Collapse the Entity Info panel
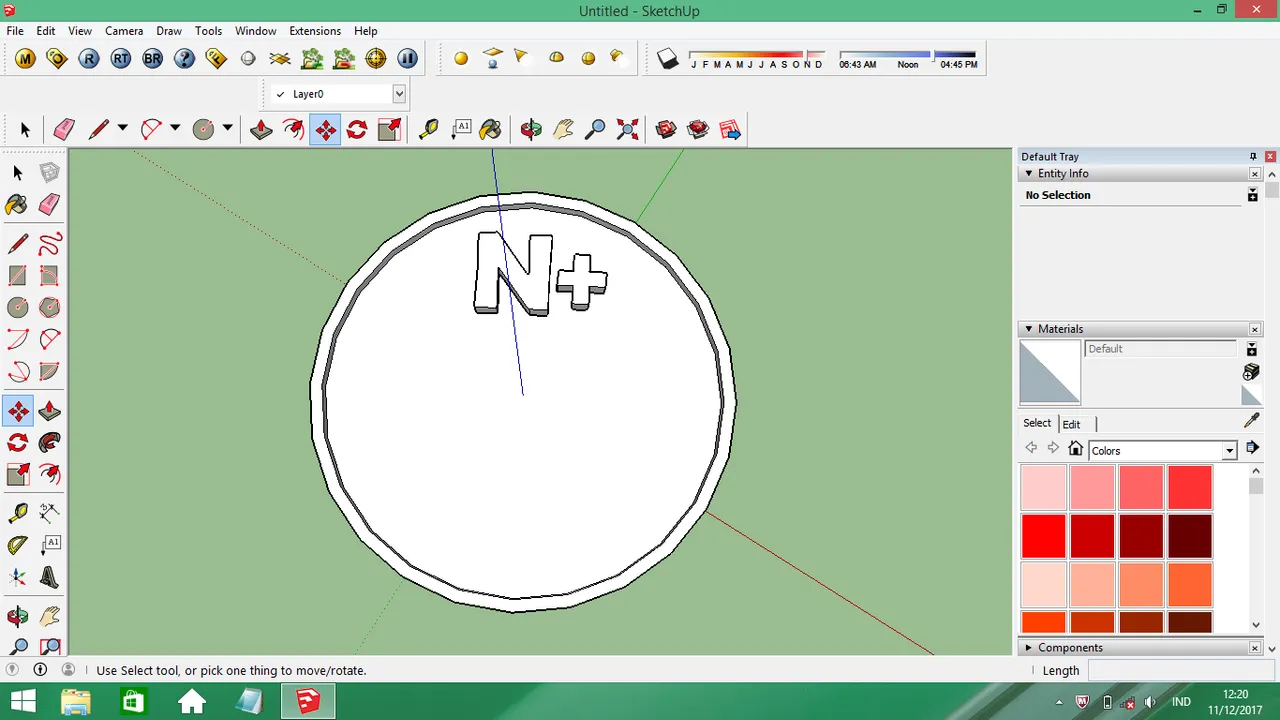Image resolution: width=1280 pixels, height=720 pixels. 1028,174
